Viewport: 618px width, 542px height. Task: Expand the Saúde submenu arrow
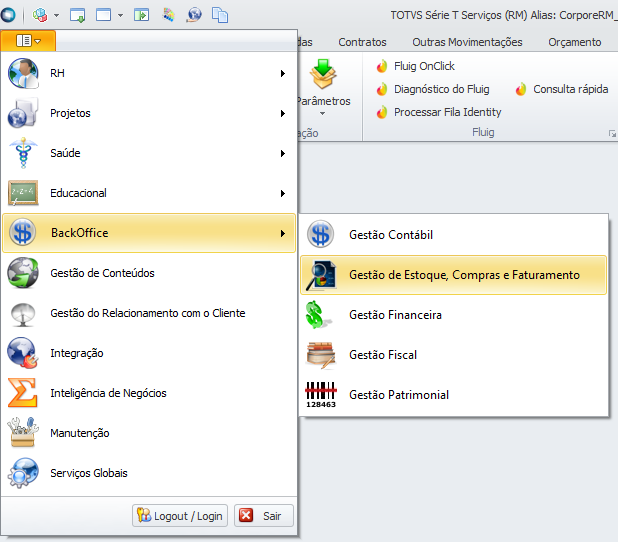(x=283, y=153)
